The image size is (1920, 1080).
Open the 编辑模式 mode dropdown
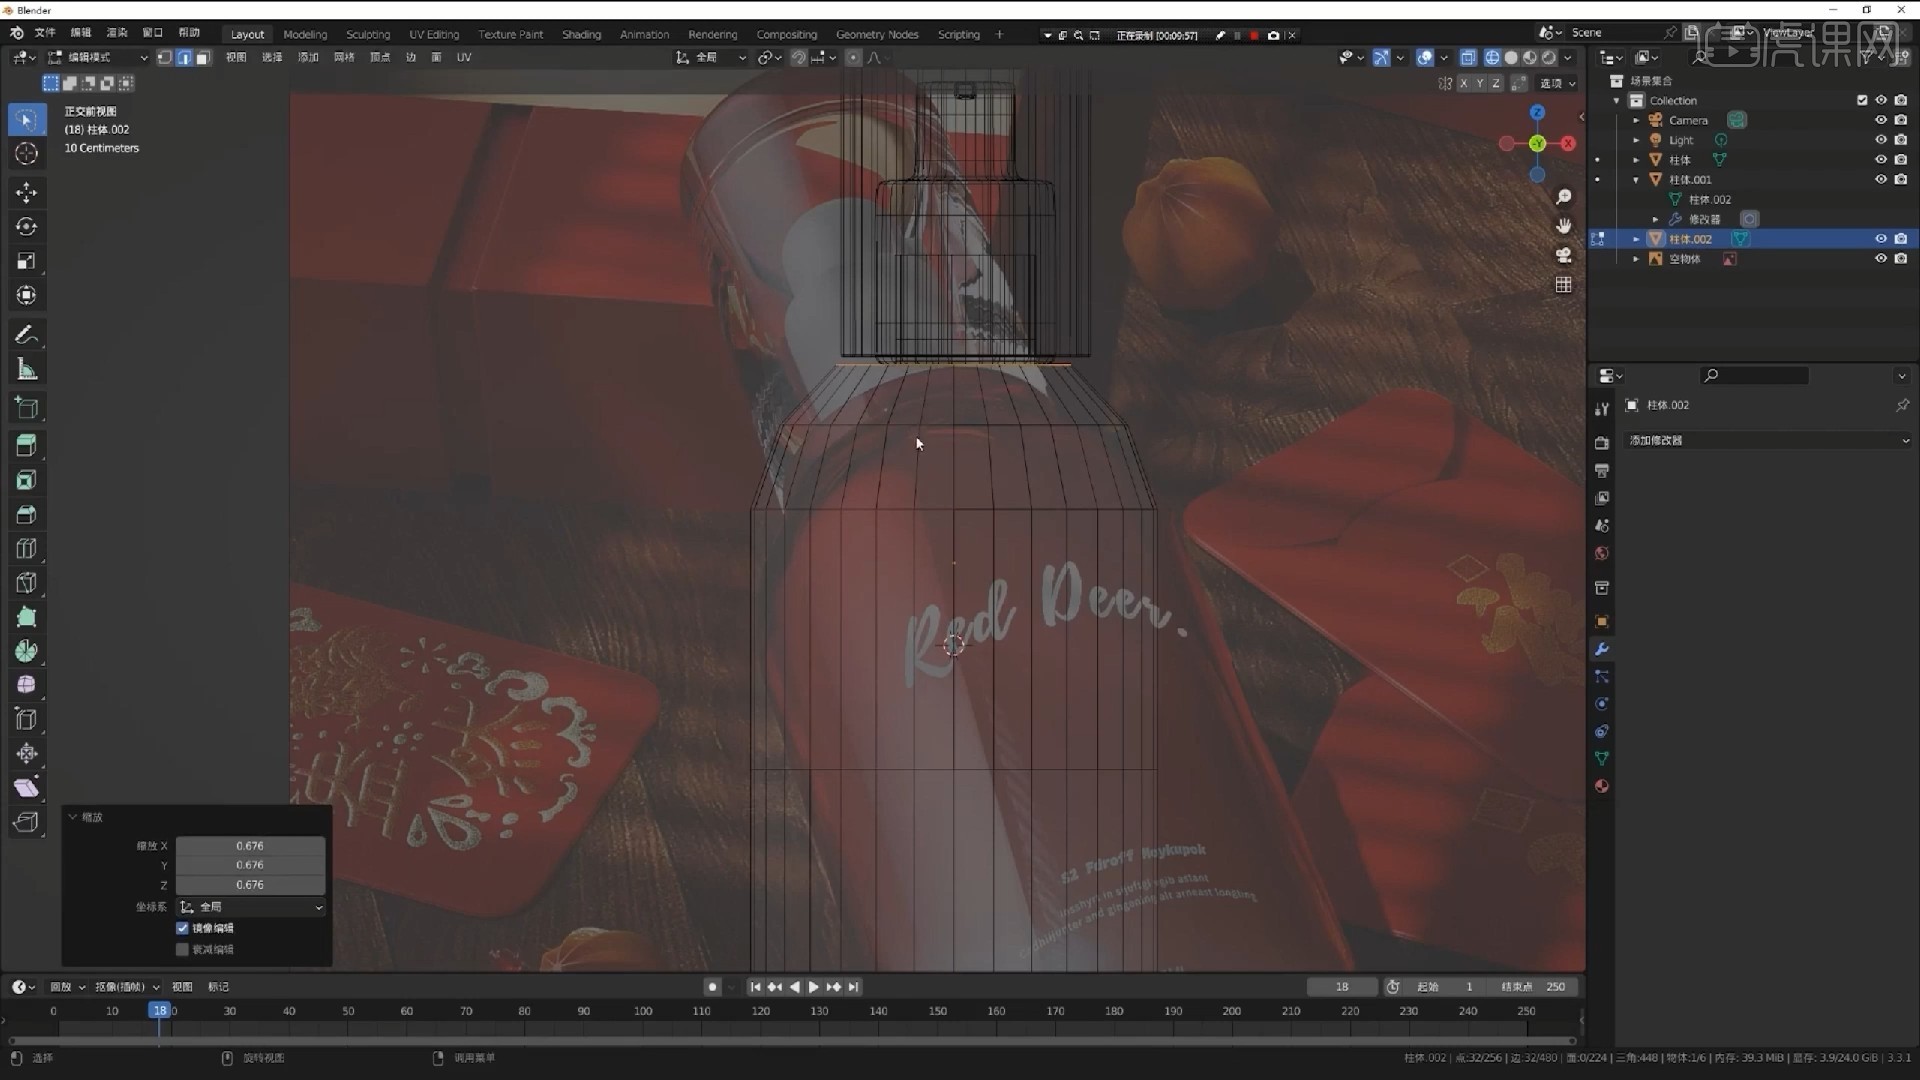click(x=98, y=58)
